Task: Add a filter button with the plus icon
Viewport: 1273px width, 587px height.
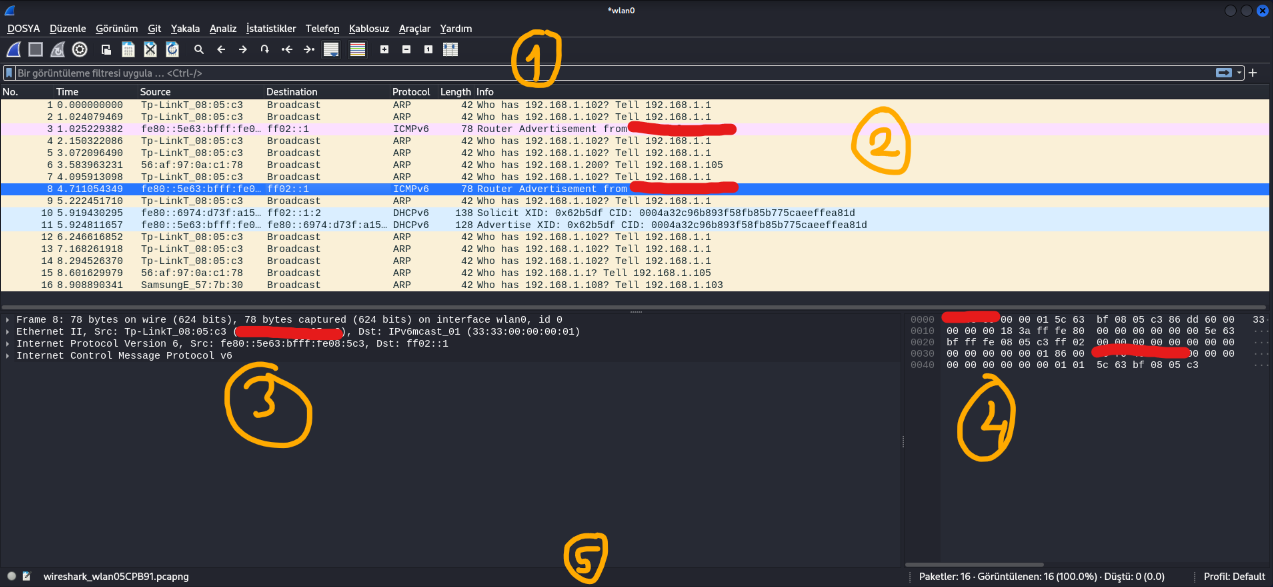Action: [1253, 73]
